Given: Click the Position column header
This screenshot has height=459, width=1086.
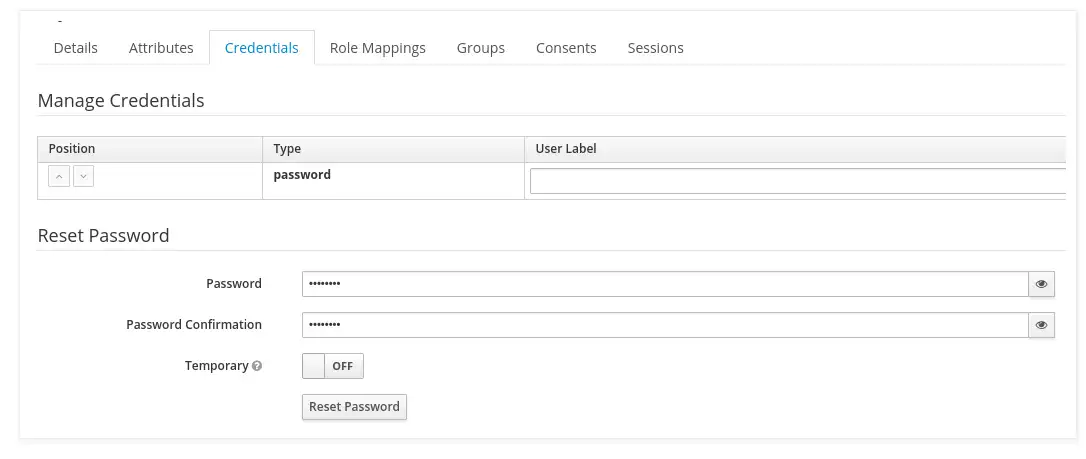Looking at the screenshot, I should point(72,149).
